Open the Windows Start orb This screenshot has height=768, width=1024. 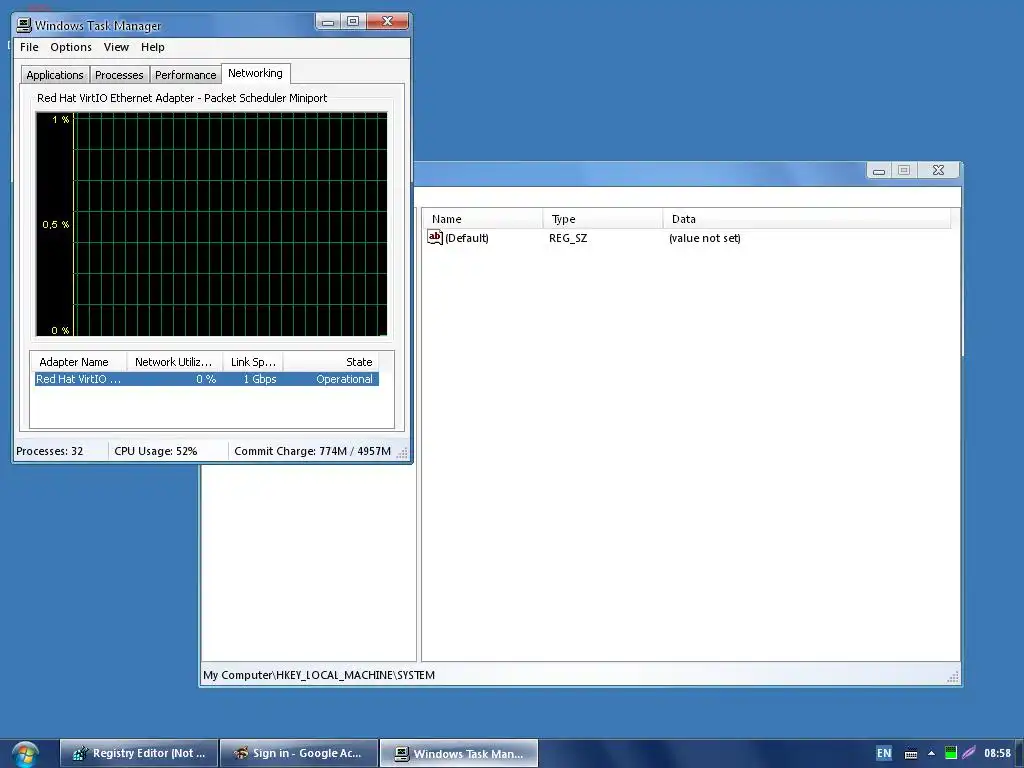[x=25, y=754]
